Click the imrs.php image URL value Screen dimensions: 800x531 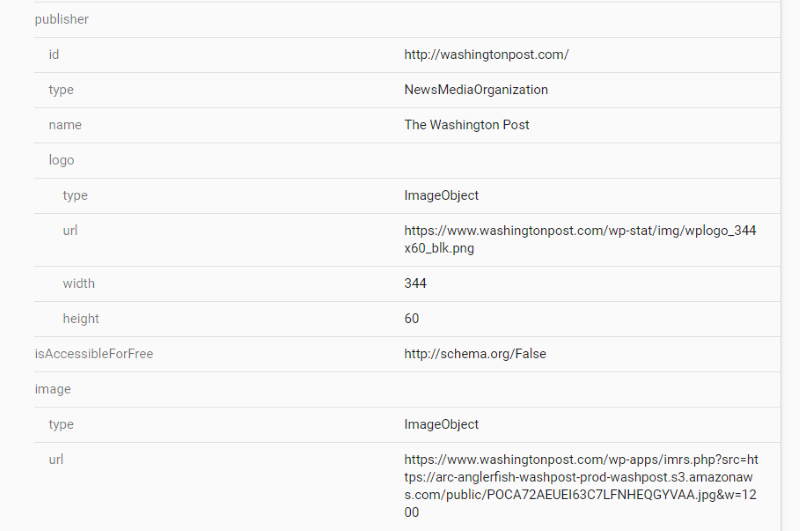[x=581, y=486]
